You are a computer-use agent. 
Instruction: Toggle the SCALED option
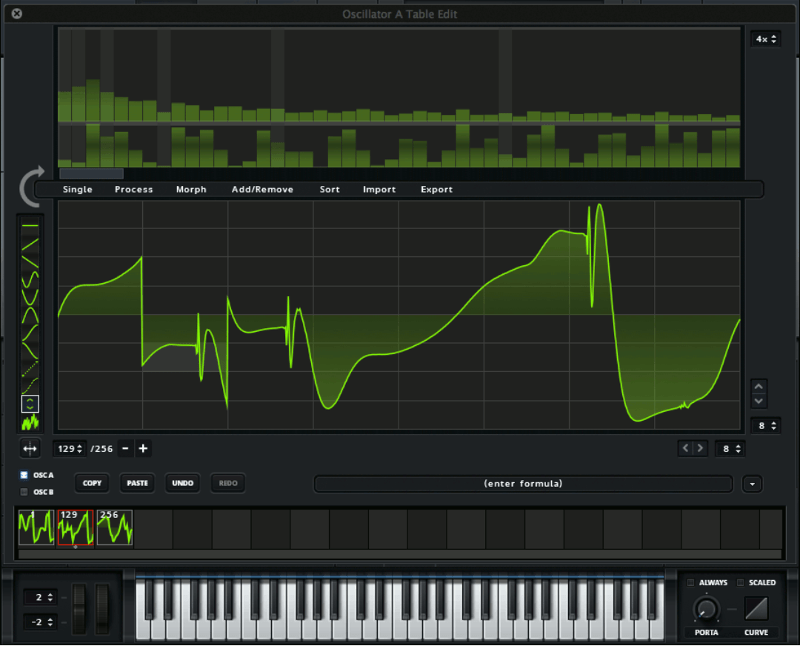tap(740, 582)
